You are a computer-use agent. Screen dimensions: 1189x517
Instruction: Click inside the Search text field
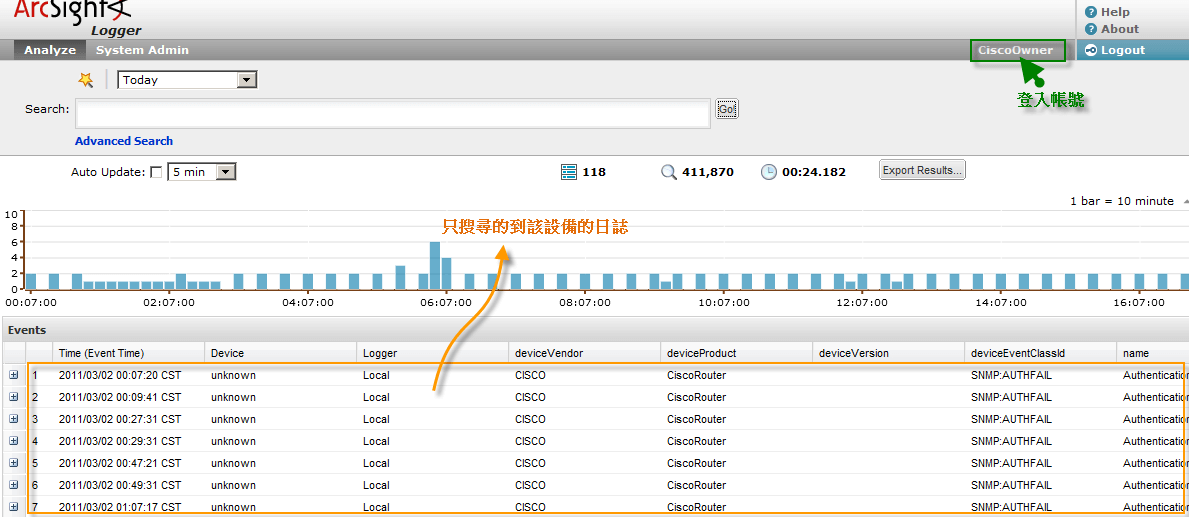click(393, 113)
